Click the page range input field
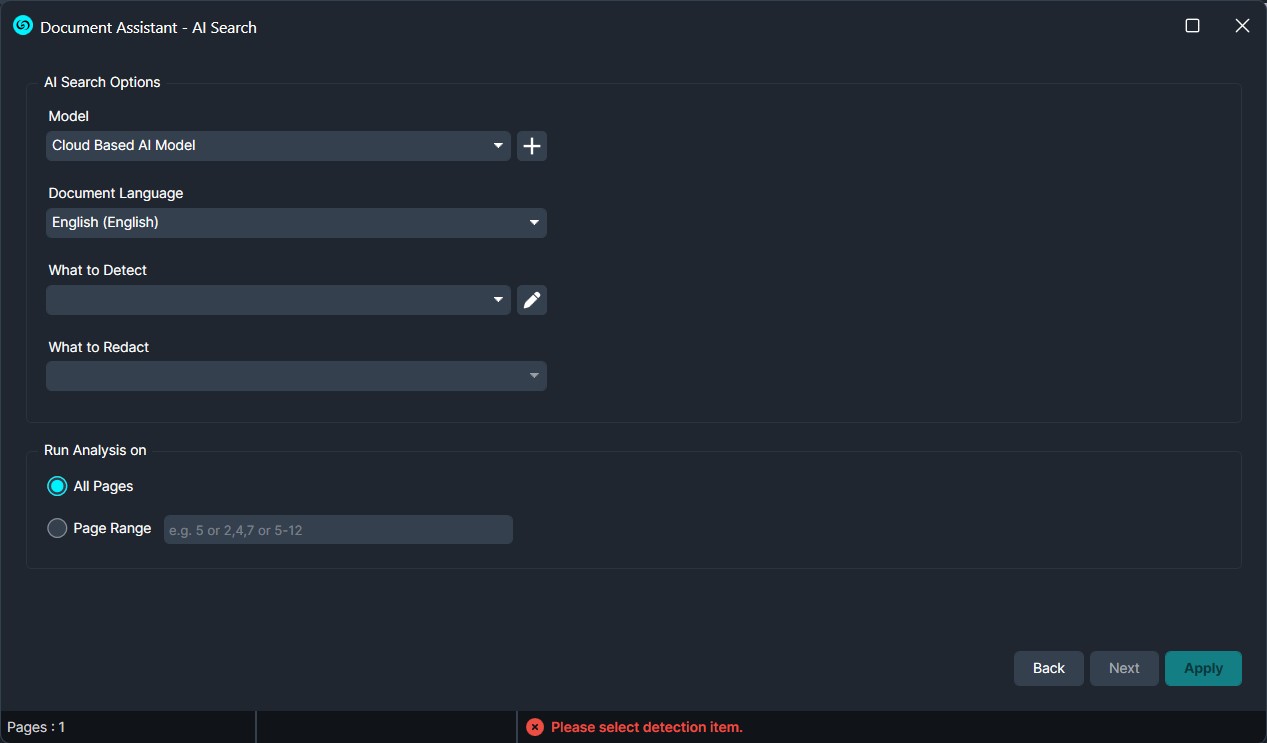The width and height of the screenshot is (1267, 743). point(338,530)
